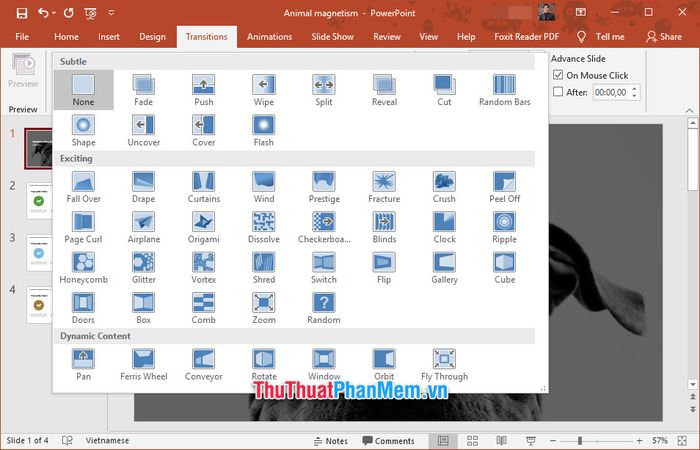Select the Fly Through transition
The height and width of the screenshot is (450, 700).
(444, 364)
